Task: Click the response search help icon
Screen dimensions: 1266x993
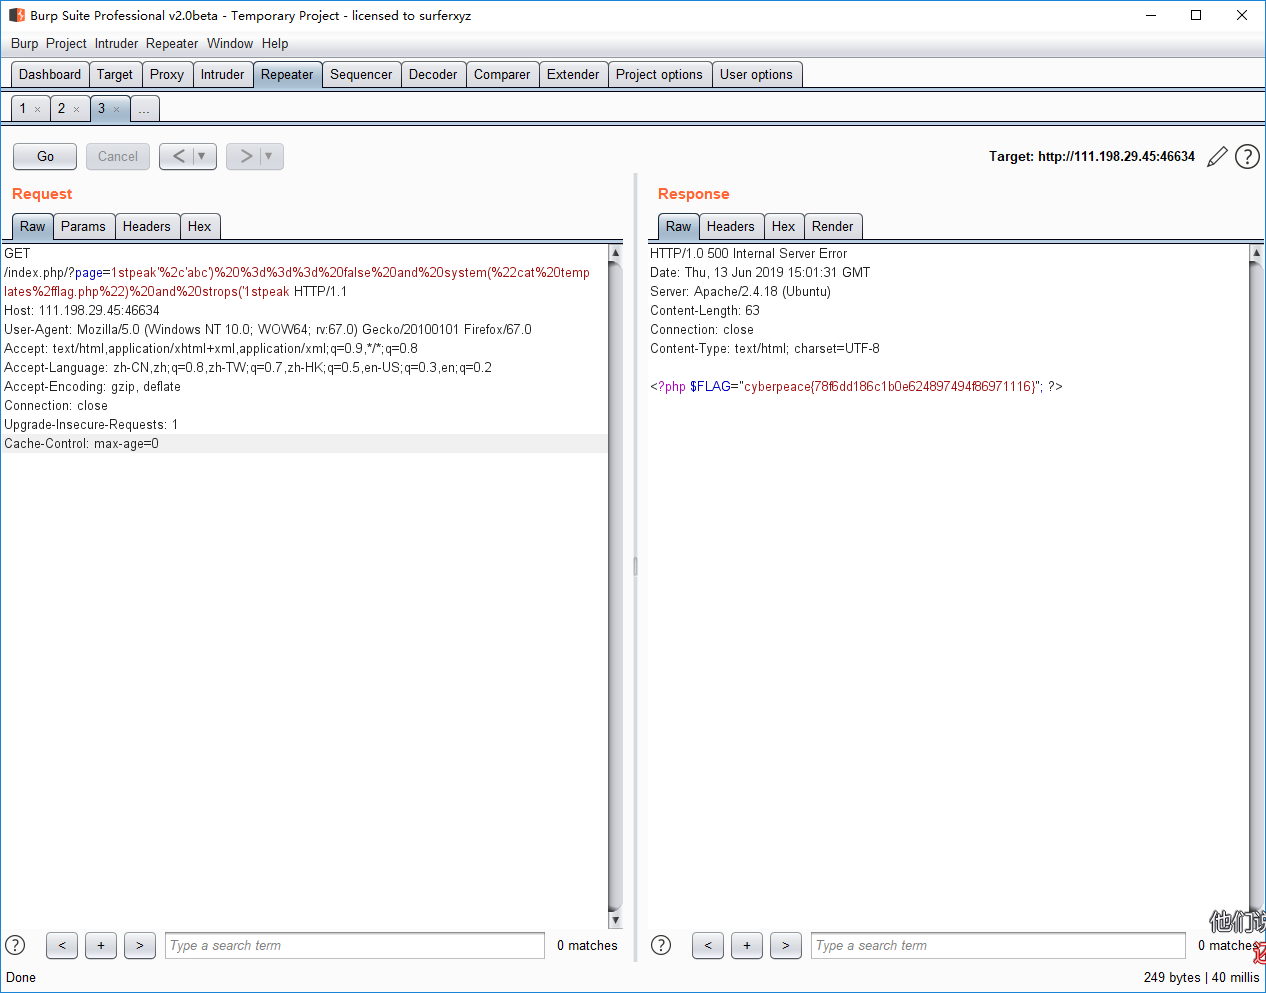Action: (661, 945)
